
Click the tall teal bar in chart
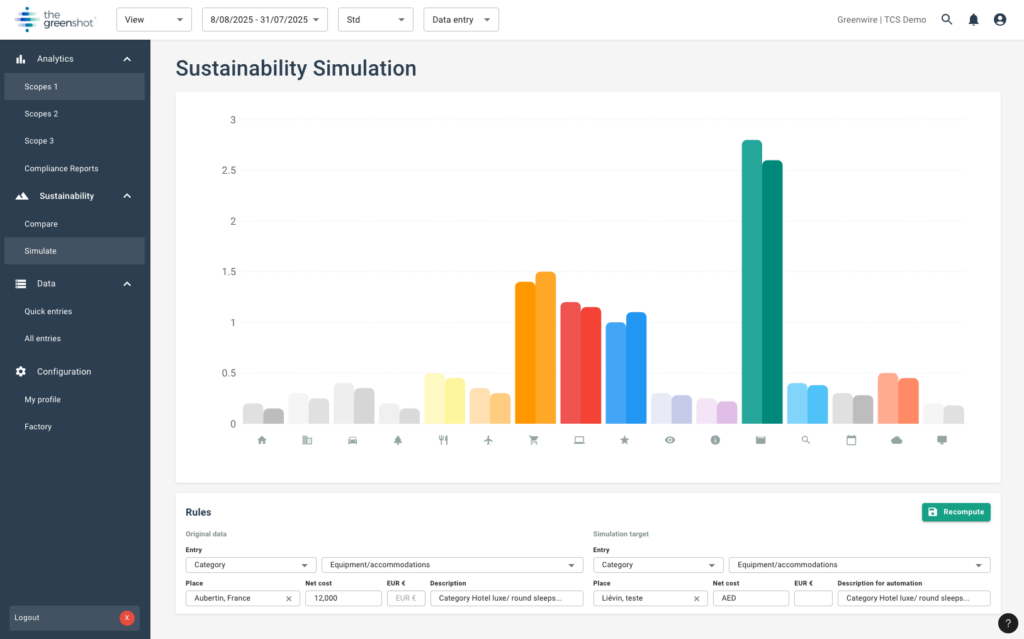point(752,282)
